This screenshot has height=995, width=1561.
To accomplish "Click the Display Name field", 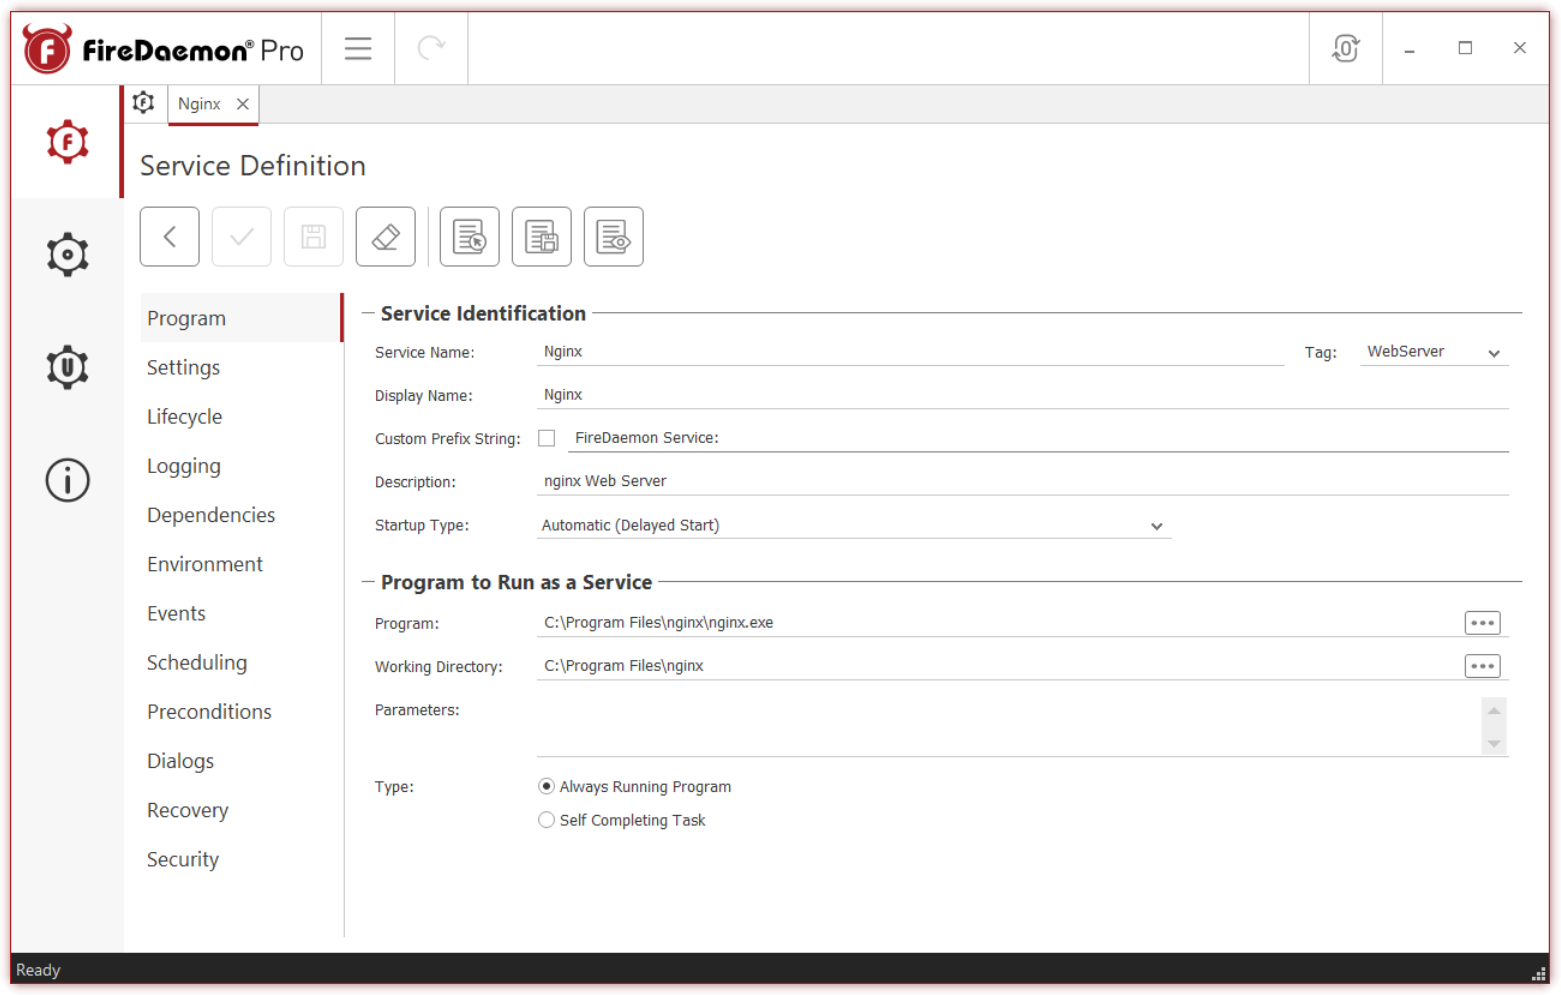I will click(1022, 395).
